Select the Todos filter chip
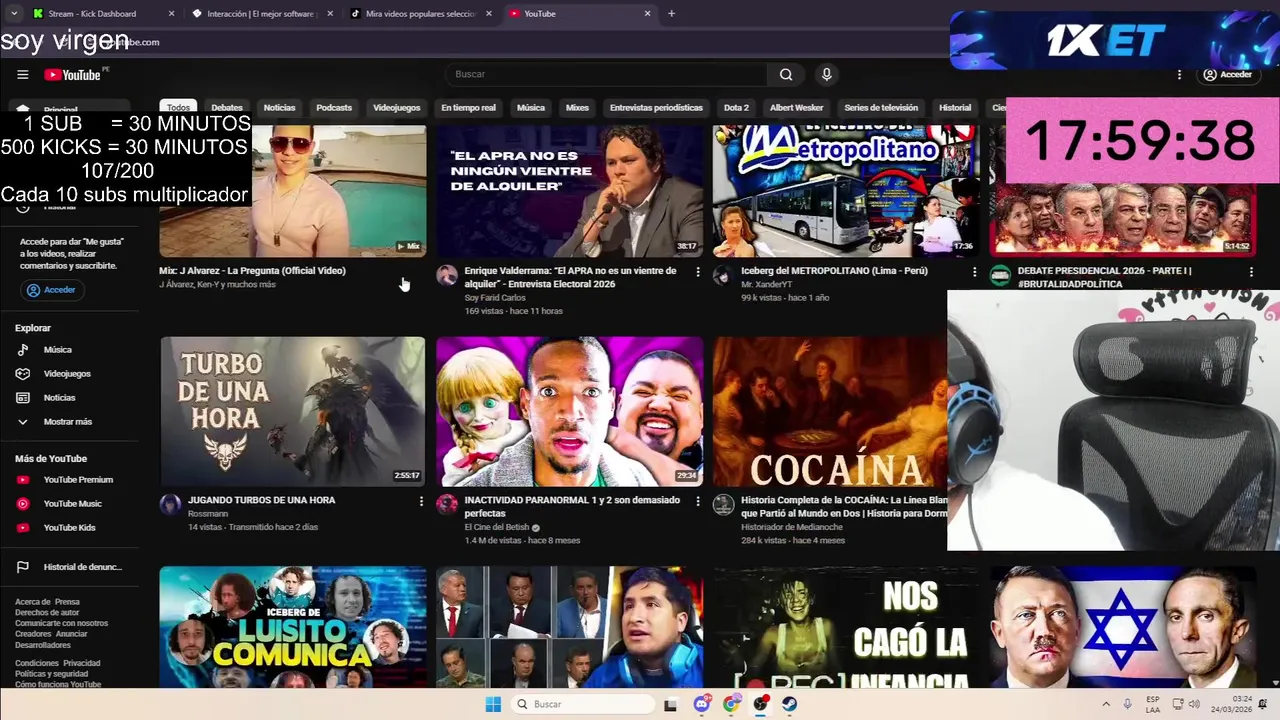 (178, 107)
